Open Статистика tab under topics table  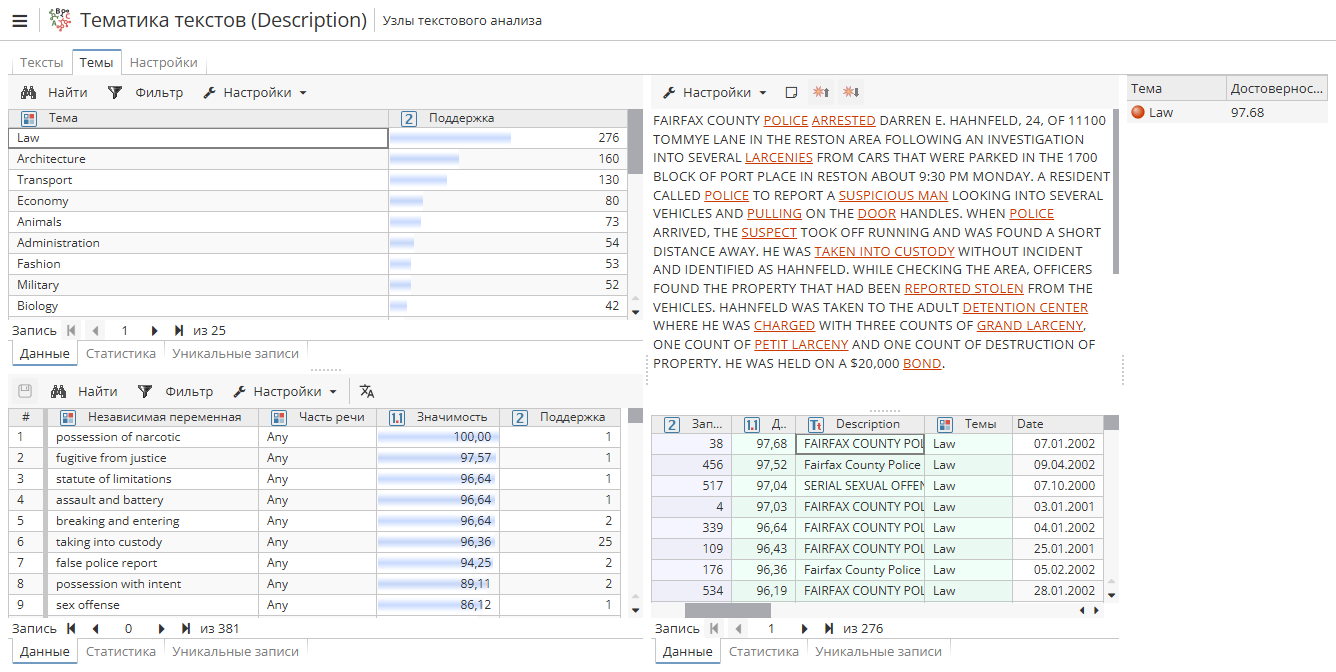tap(121, 353)
